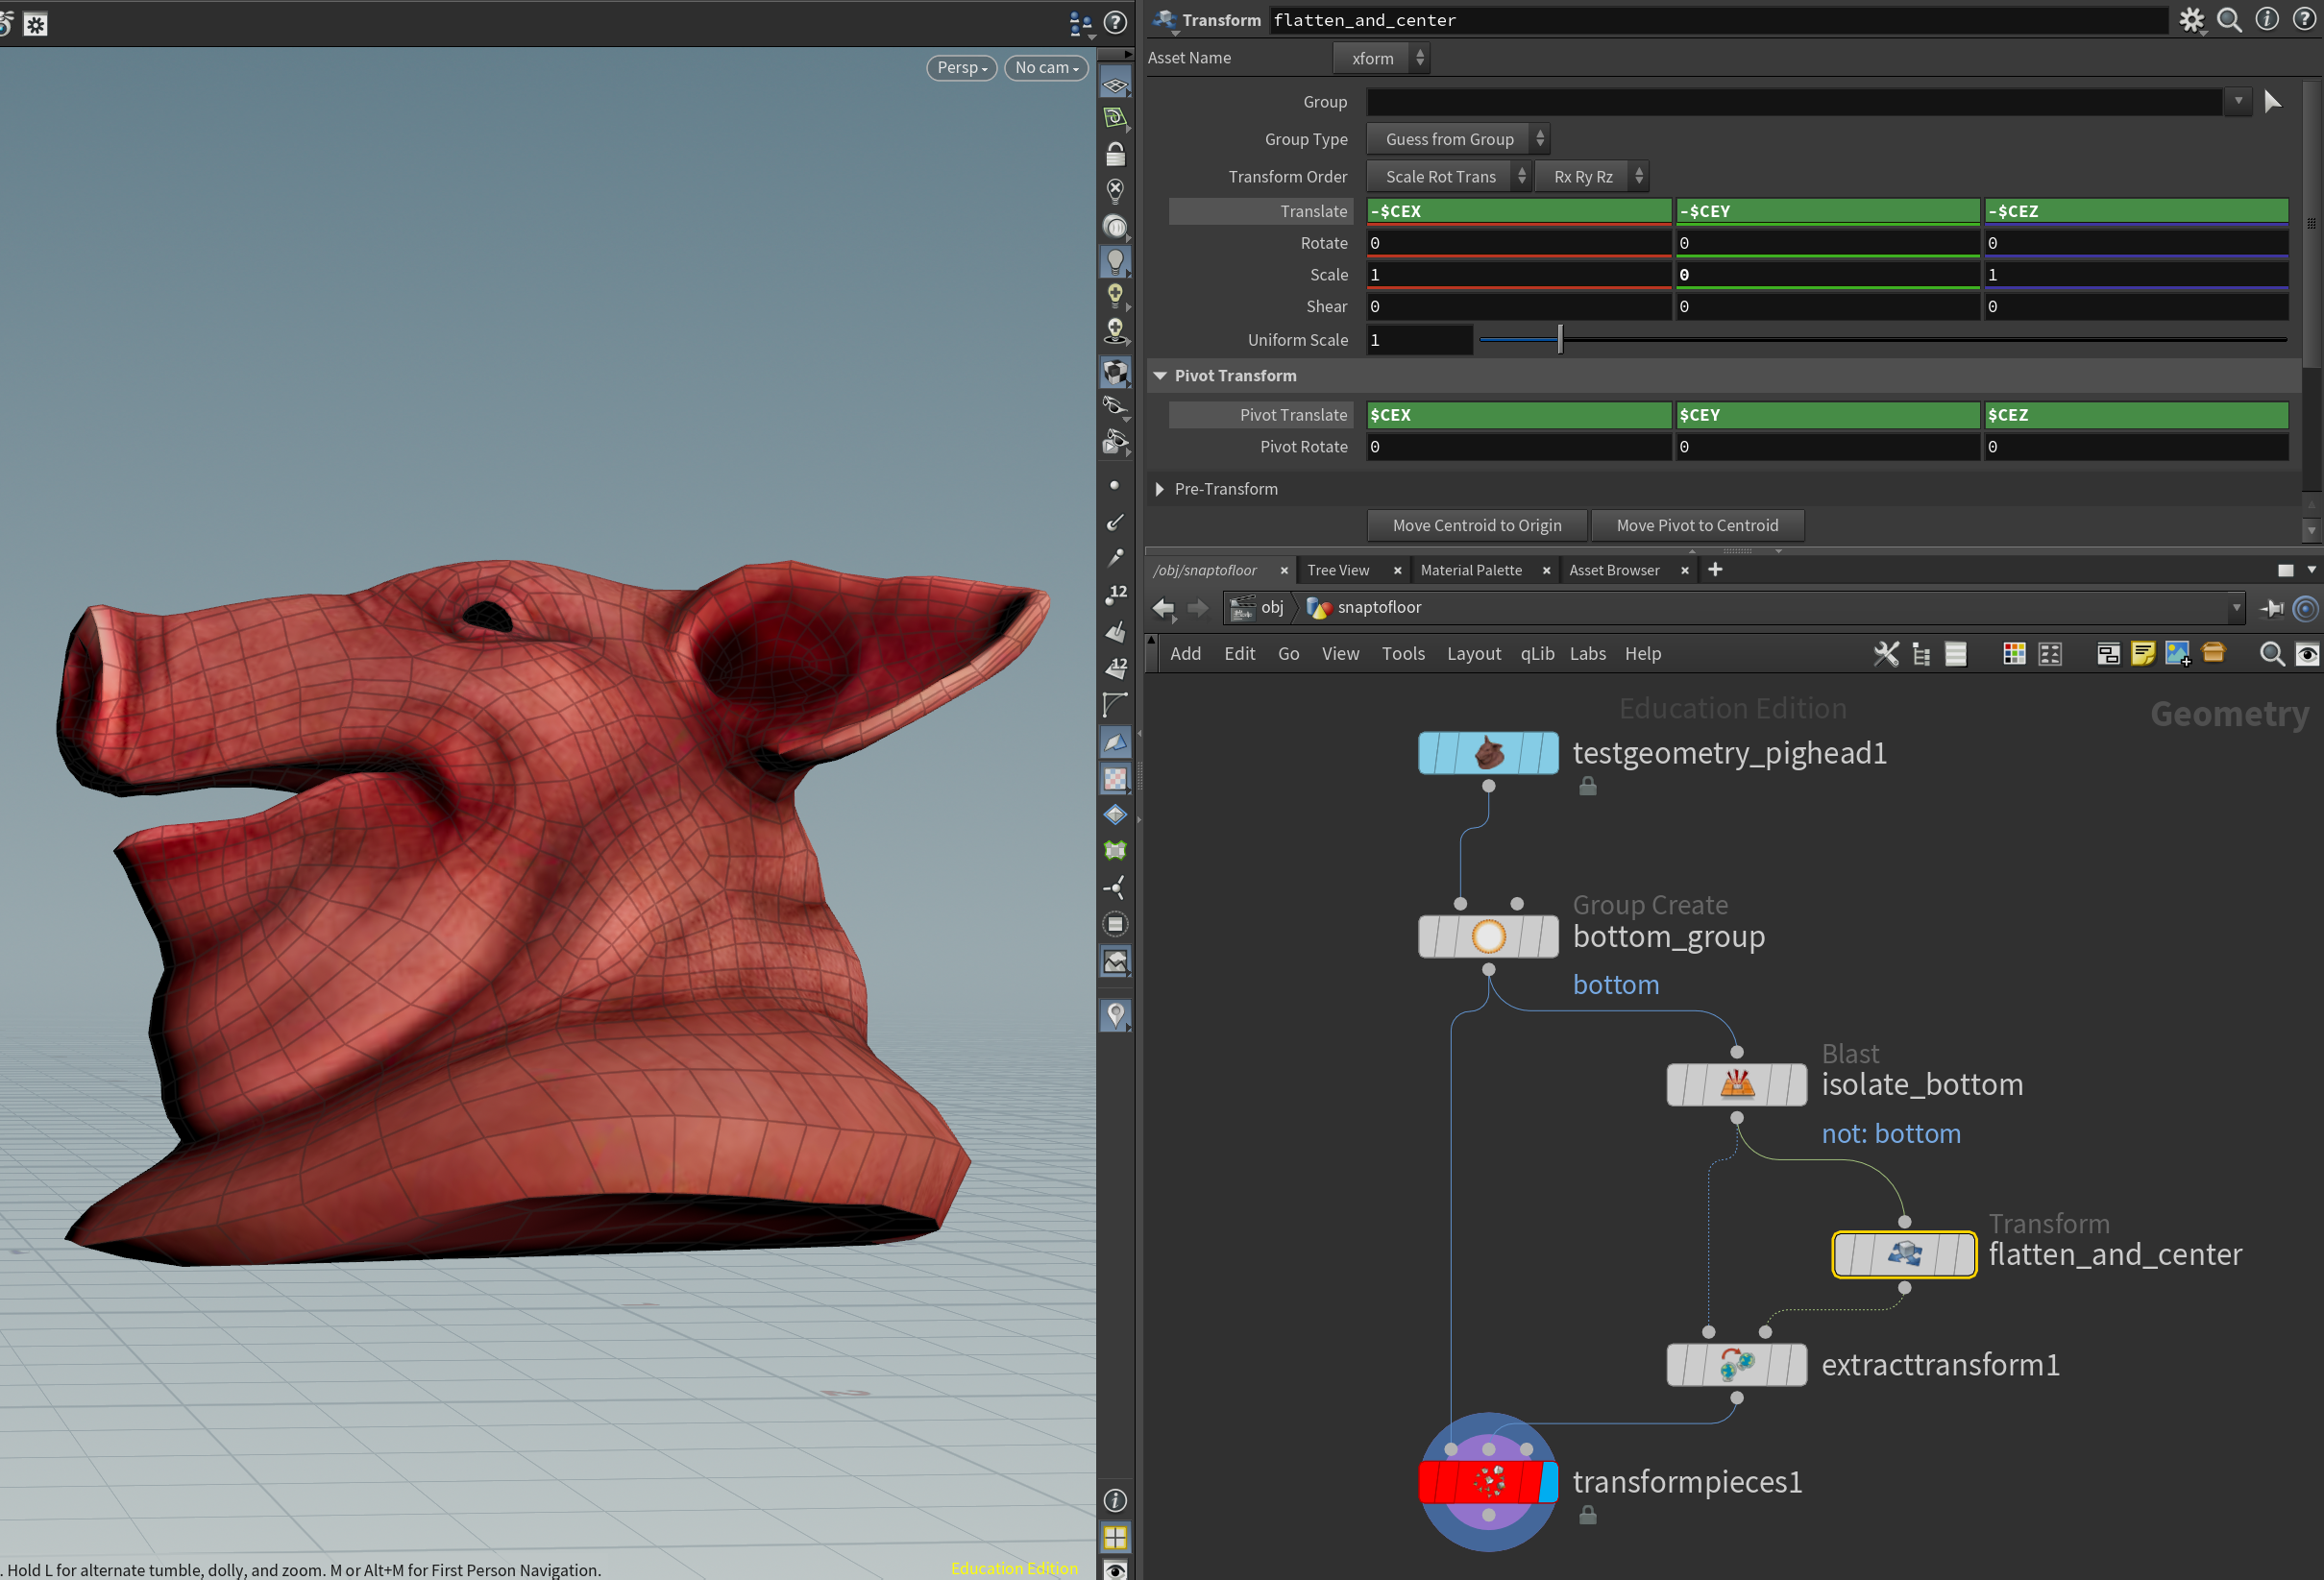The width and height of the screenshot is (2324, 1580).
Task: Open the parameter gear settings menu
Action: [2191, 20]
